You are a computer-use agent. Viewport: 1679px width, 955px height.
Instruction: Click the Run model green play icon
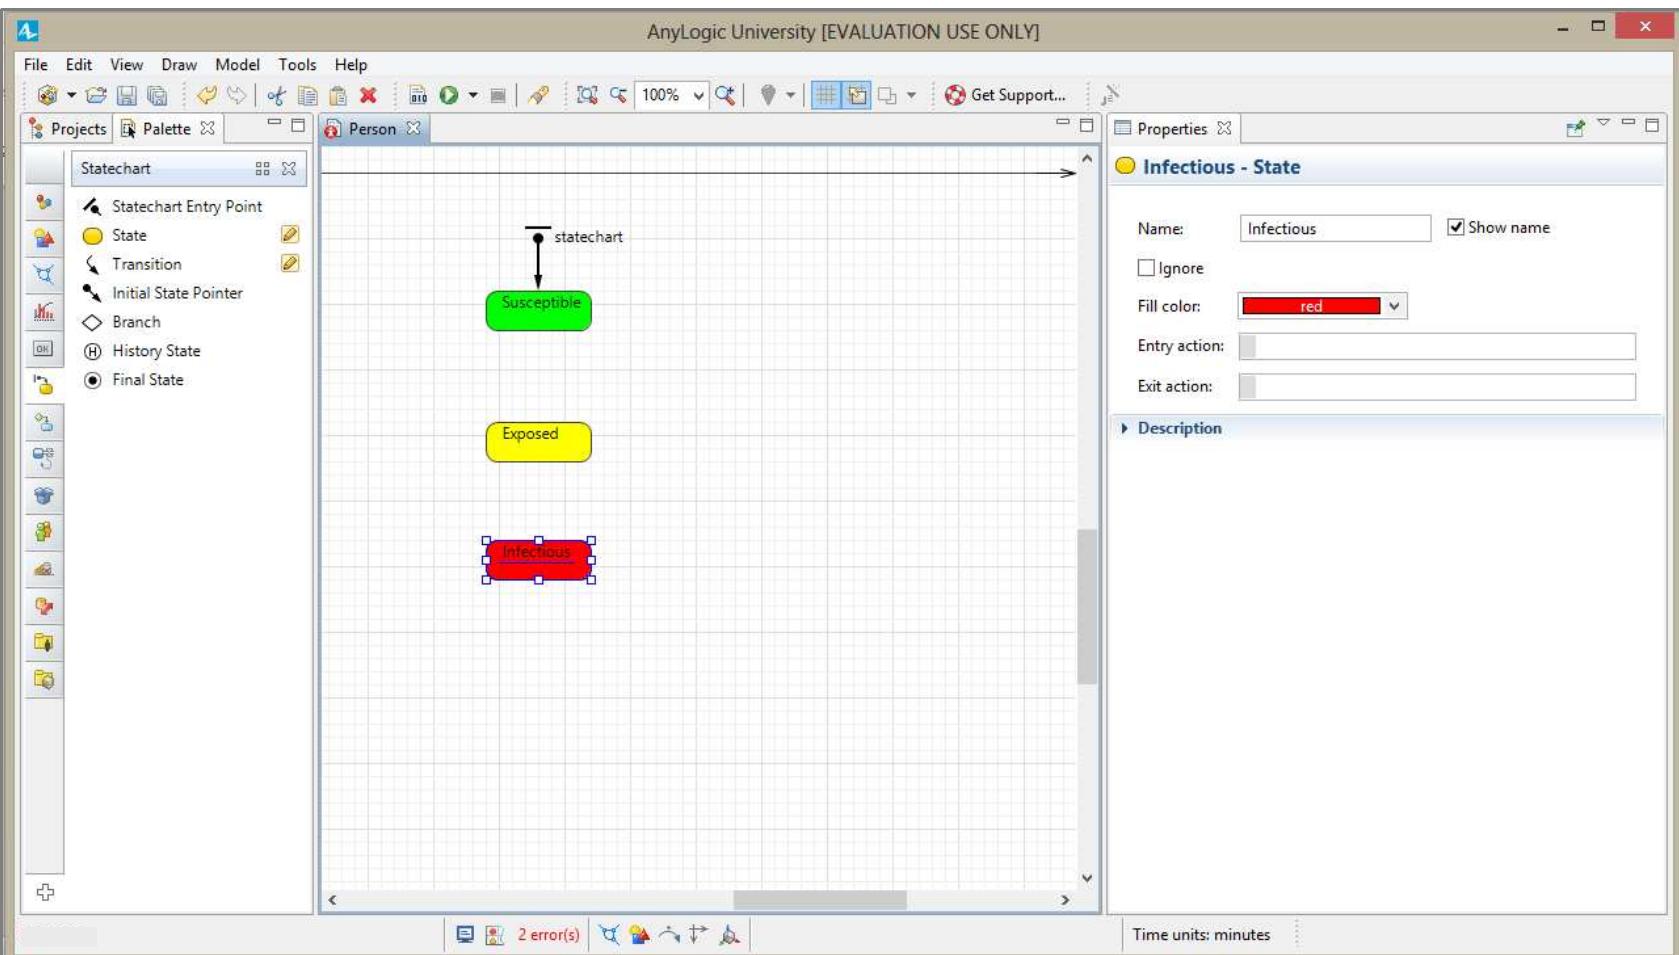[x=449, y=95]
